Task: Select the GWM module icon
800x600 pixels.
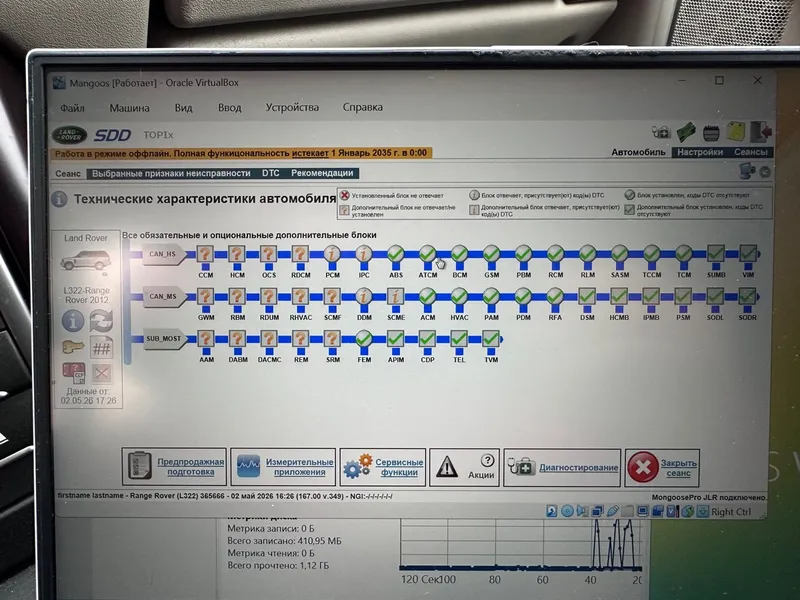Action: (206, 296)
